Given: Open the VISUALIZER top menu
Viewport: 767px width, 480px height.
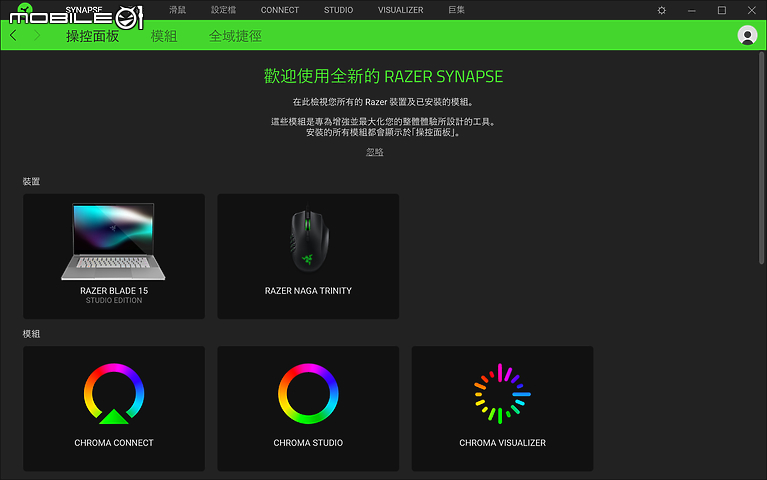Looking at the screenshot, I should pos(400,10).
